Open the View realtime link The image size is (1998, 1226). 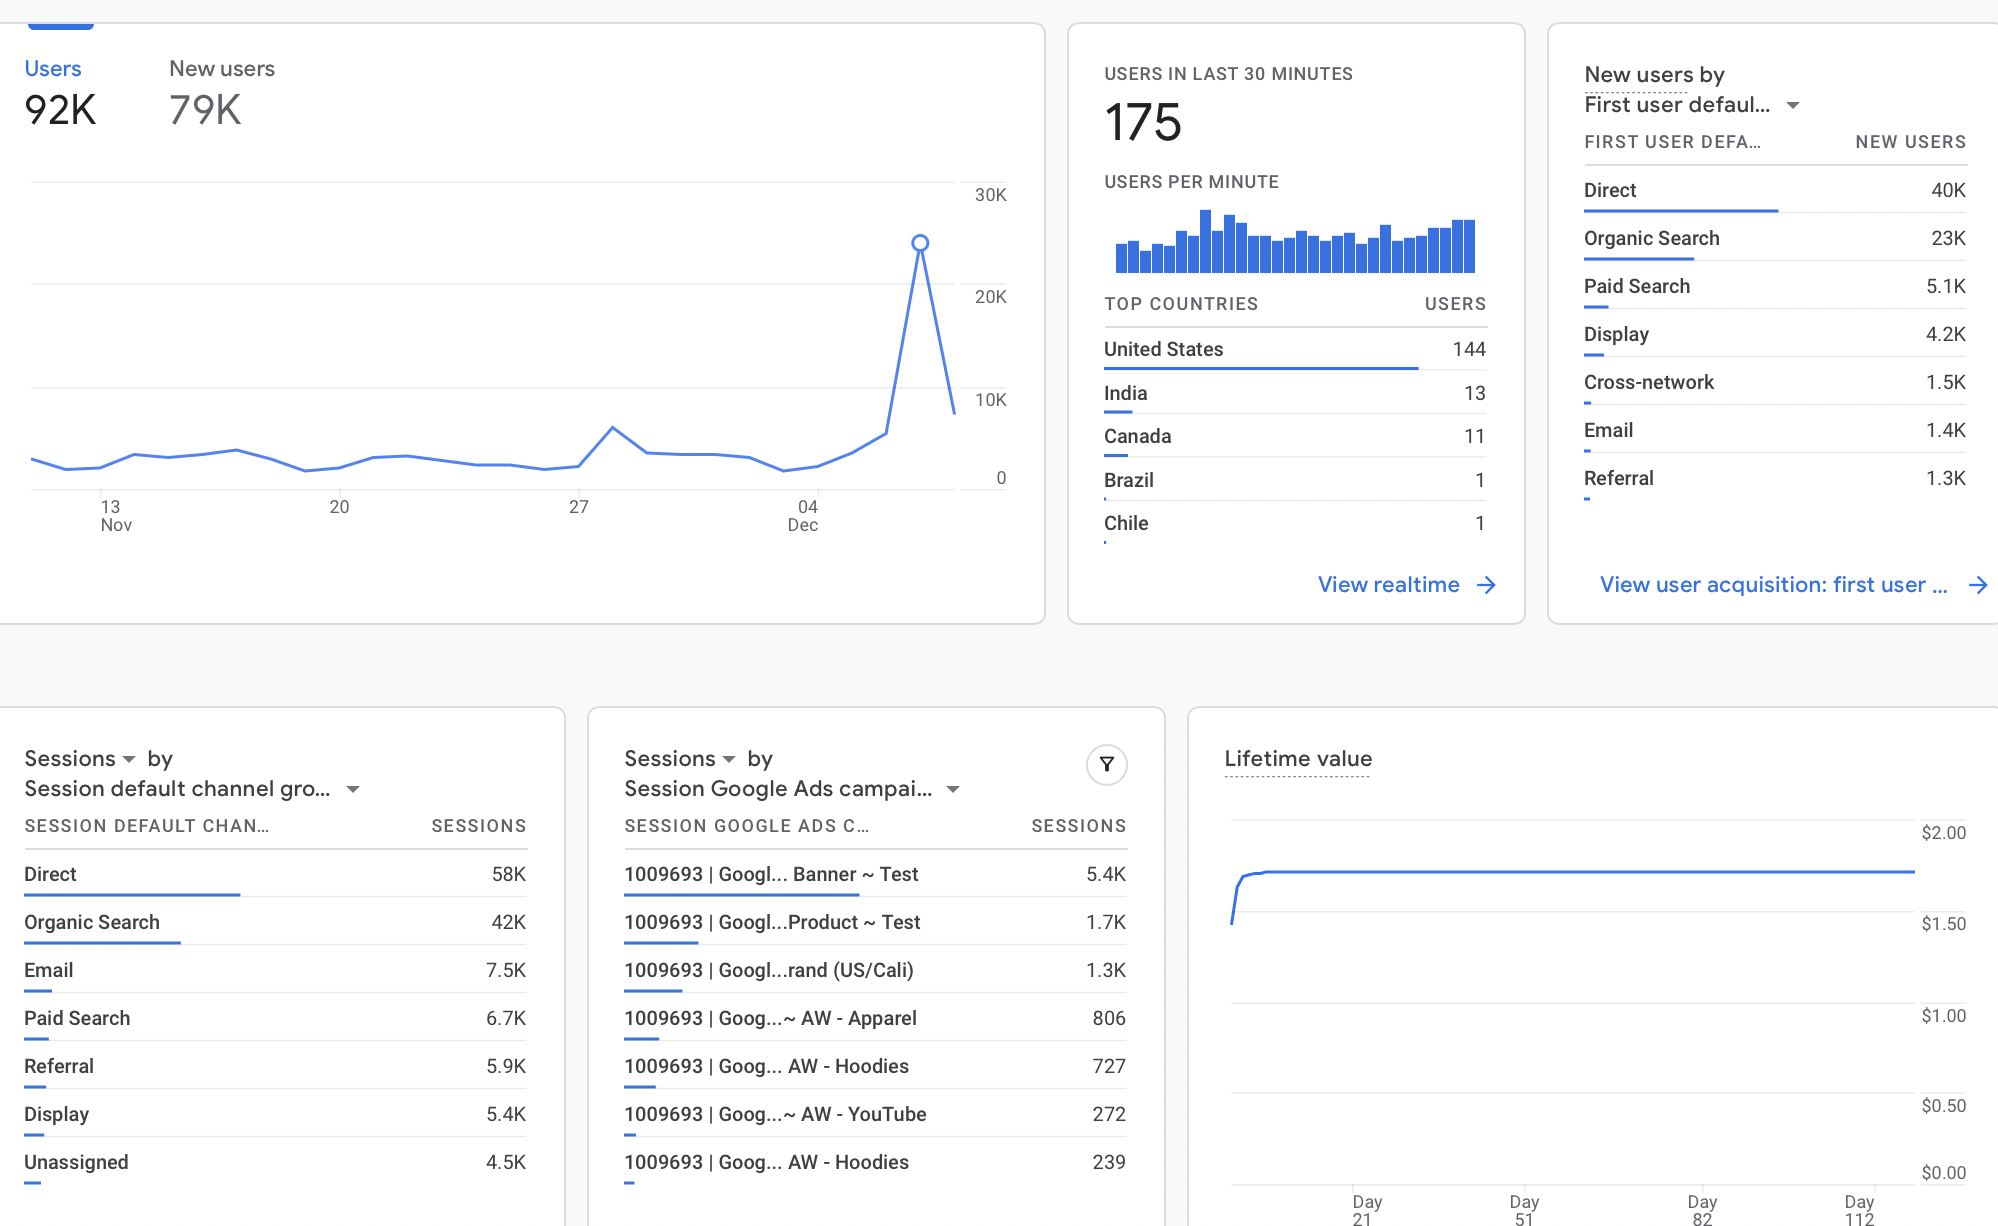(x=1389, y=585)
